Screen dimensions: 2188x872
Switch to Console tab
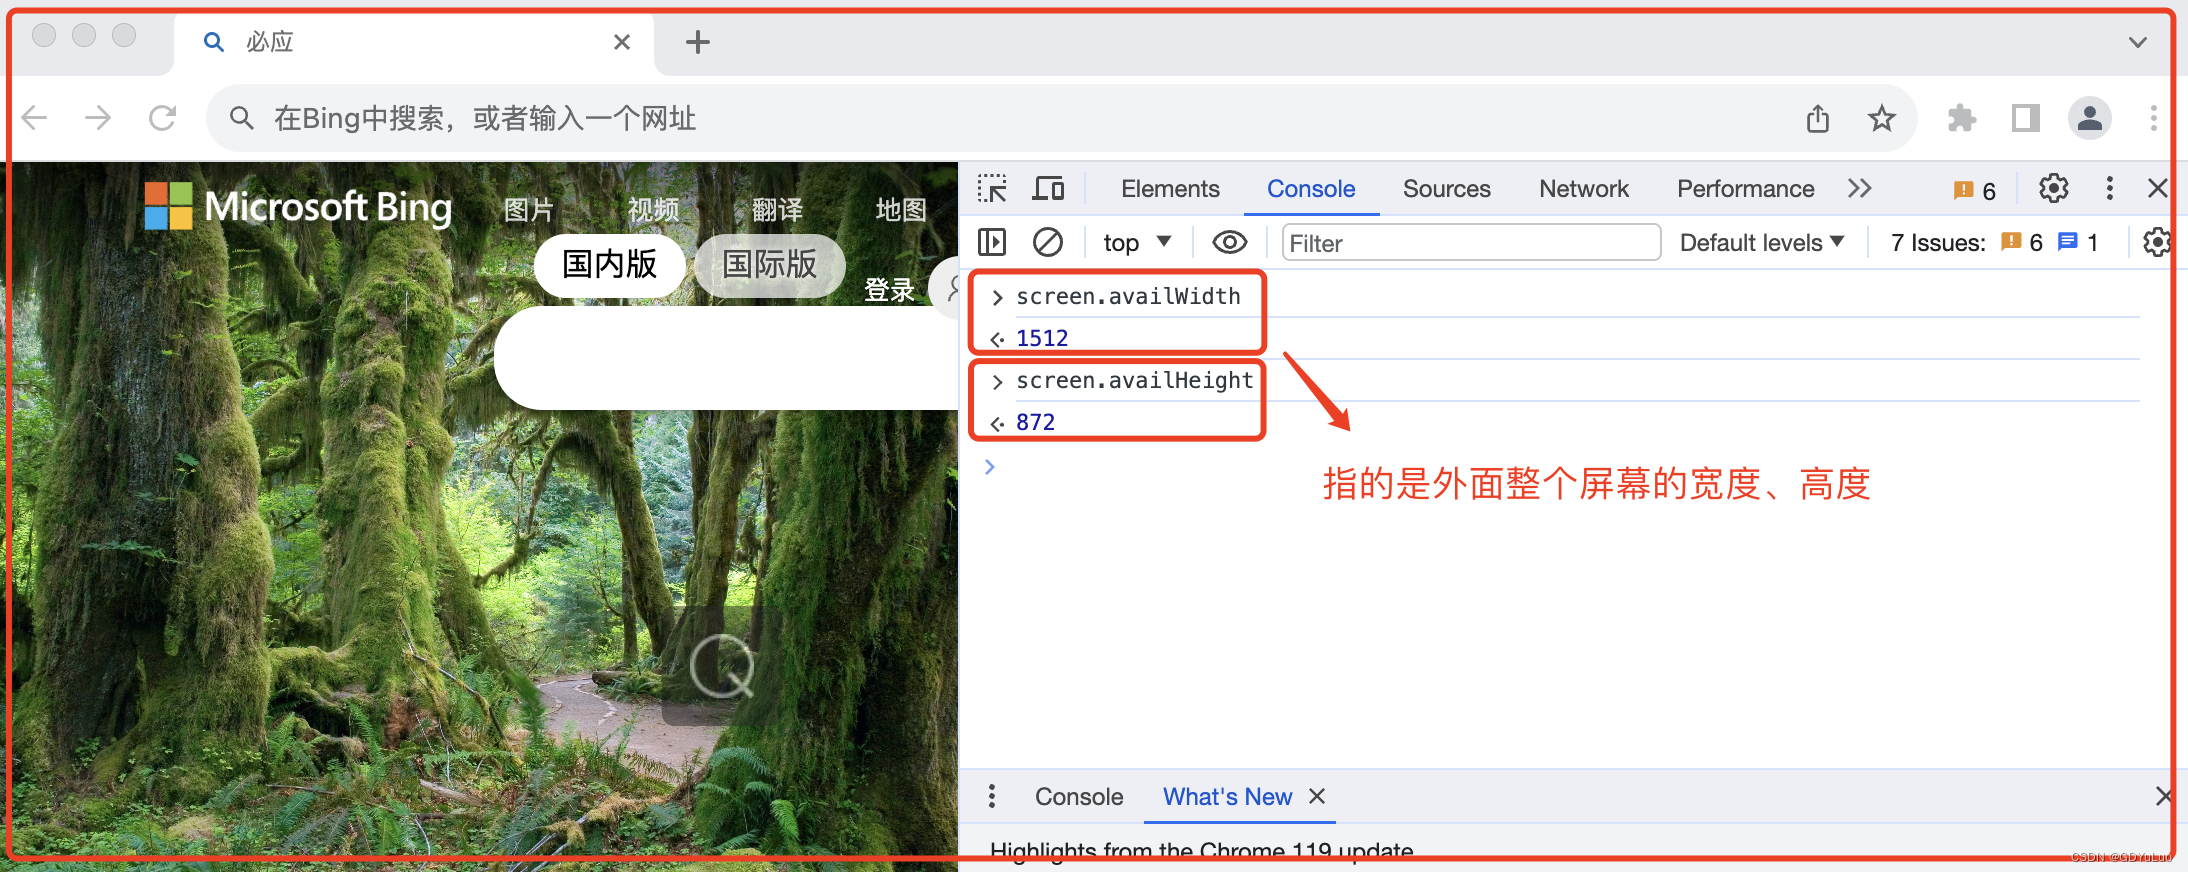click(1311, 188)
